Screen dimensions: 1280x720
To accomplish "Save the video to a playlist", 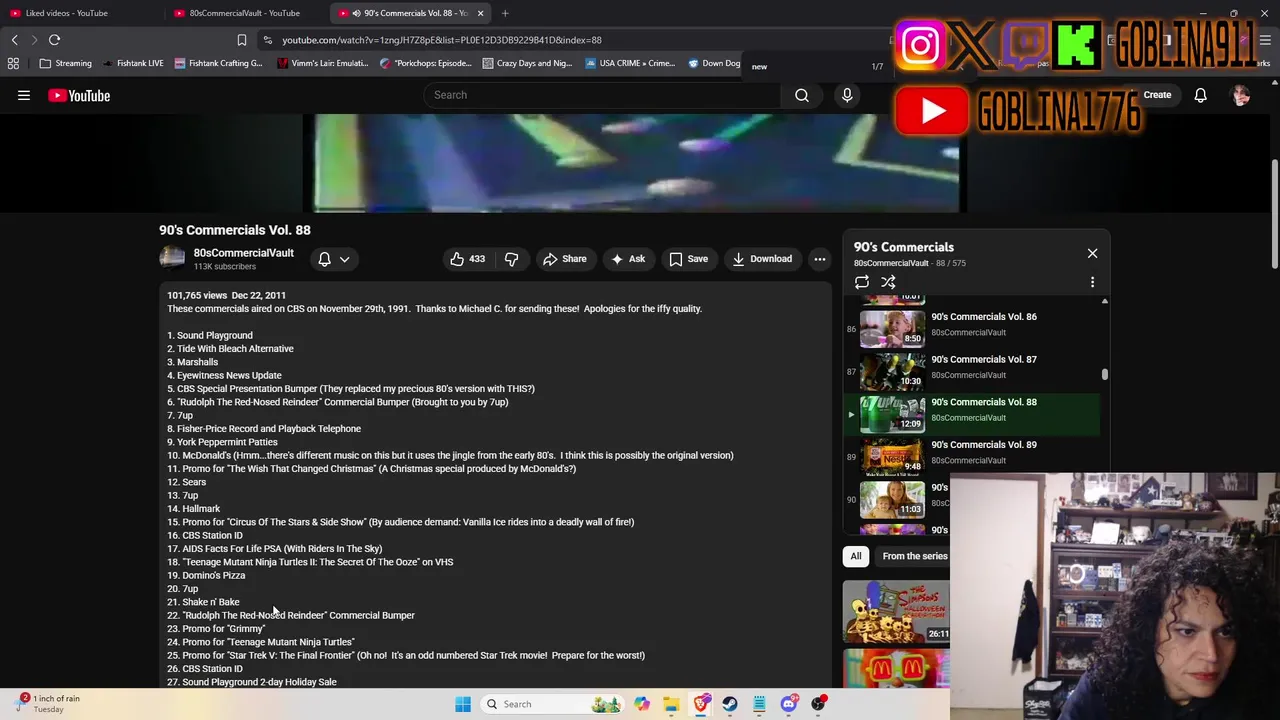I will [x=689, y=259].
